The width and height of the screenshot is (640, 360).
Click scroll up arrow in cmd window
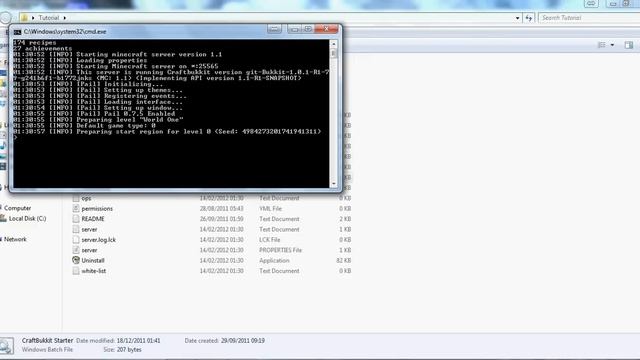(x=333, y=44)
